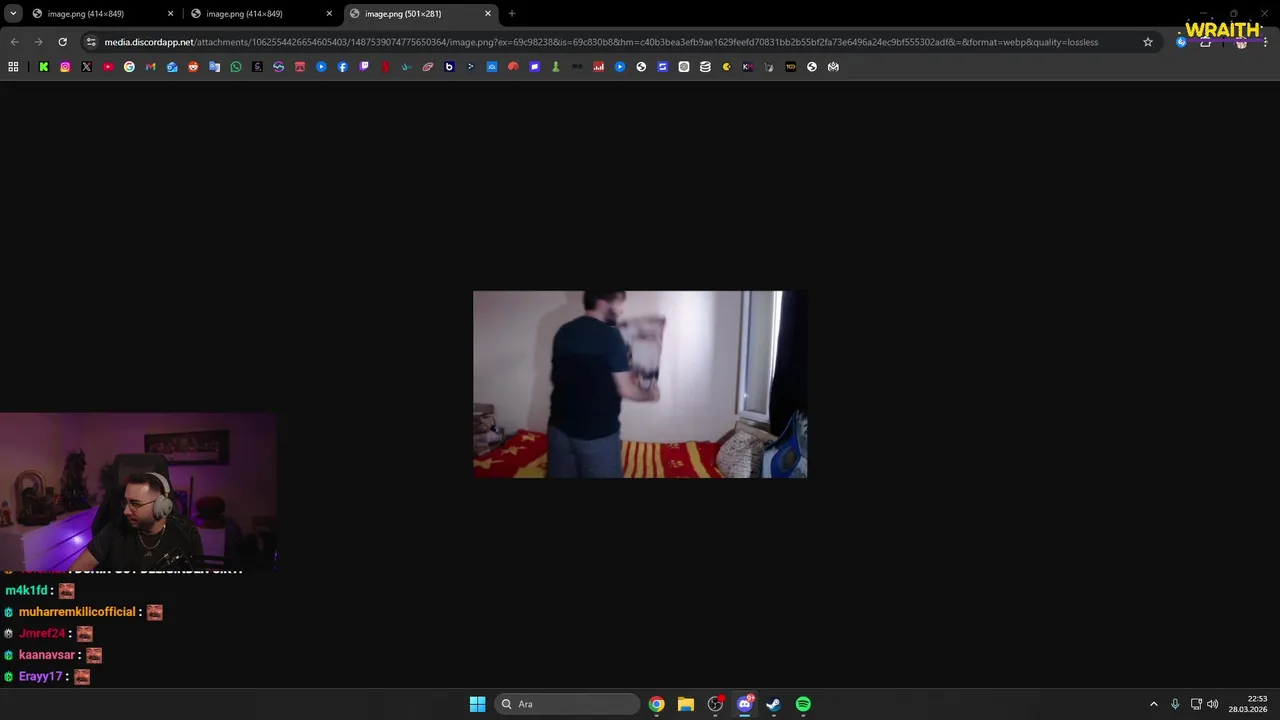Click username m4k1fd in chat
Image resolution: width=1280 pixels, height=720 pixels.
[26, 590]
